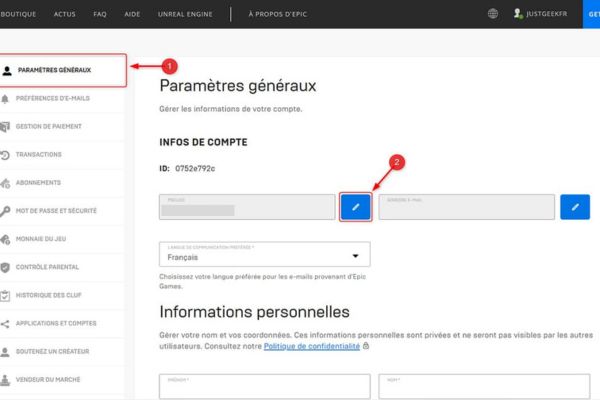Image resolution: width=600 pixels, height=400 pixels.
Task: Open Unreal Engine in top navigation
Action: [185, 14]
